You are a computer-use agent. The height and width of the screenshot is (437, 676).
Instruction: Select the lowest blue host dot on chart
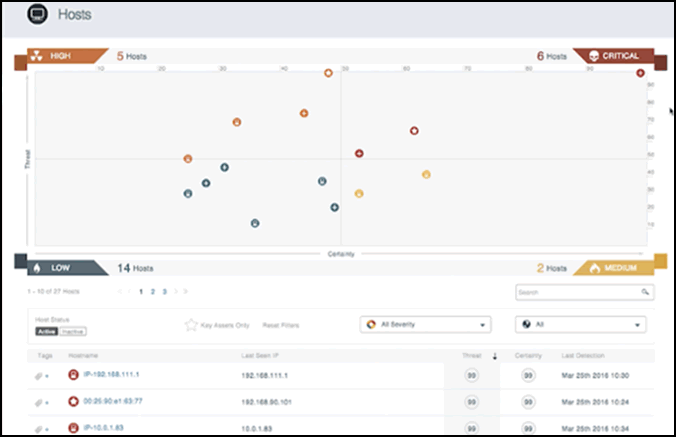point(255,223)
